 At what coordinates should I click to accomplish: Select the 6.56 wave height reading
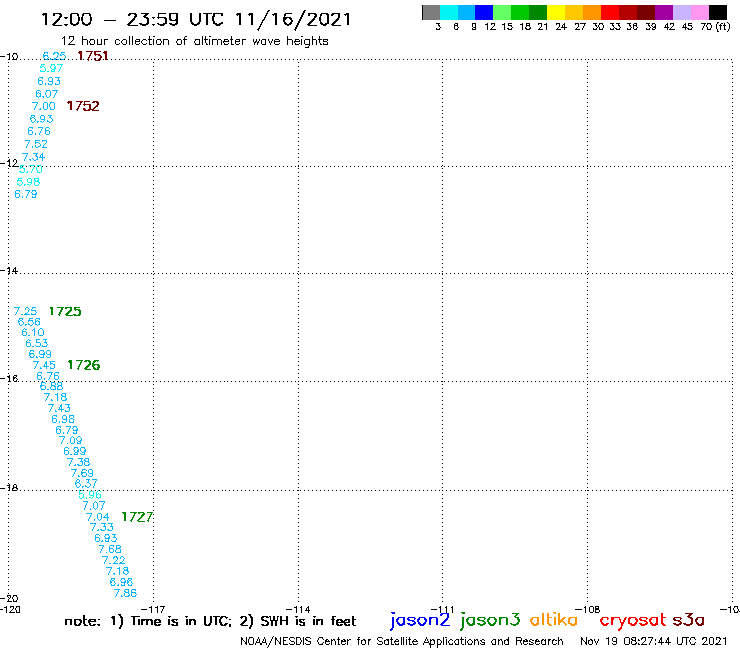pyautogui.click(x=29, y=322)
